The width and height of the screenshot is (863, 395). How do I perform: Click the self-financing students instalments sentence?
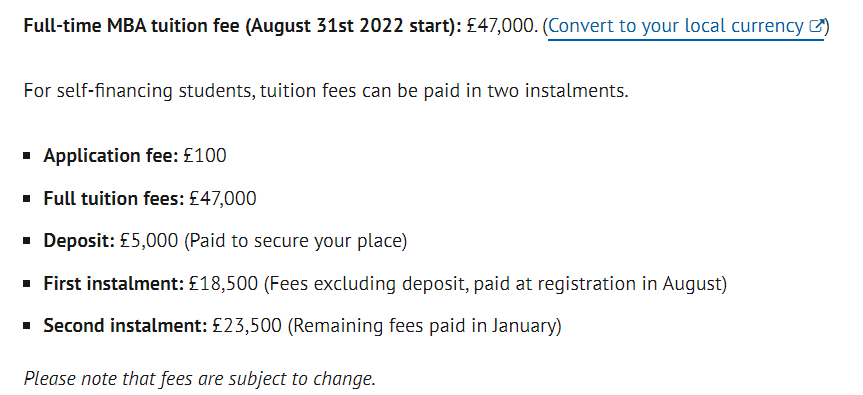click(326, 91)
